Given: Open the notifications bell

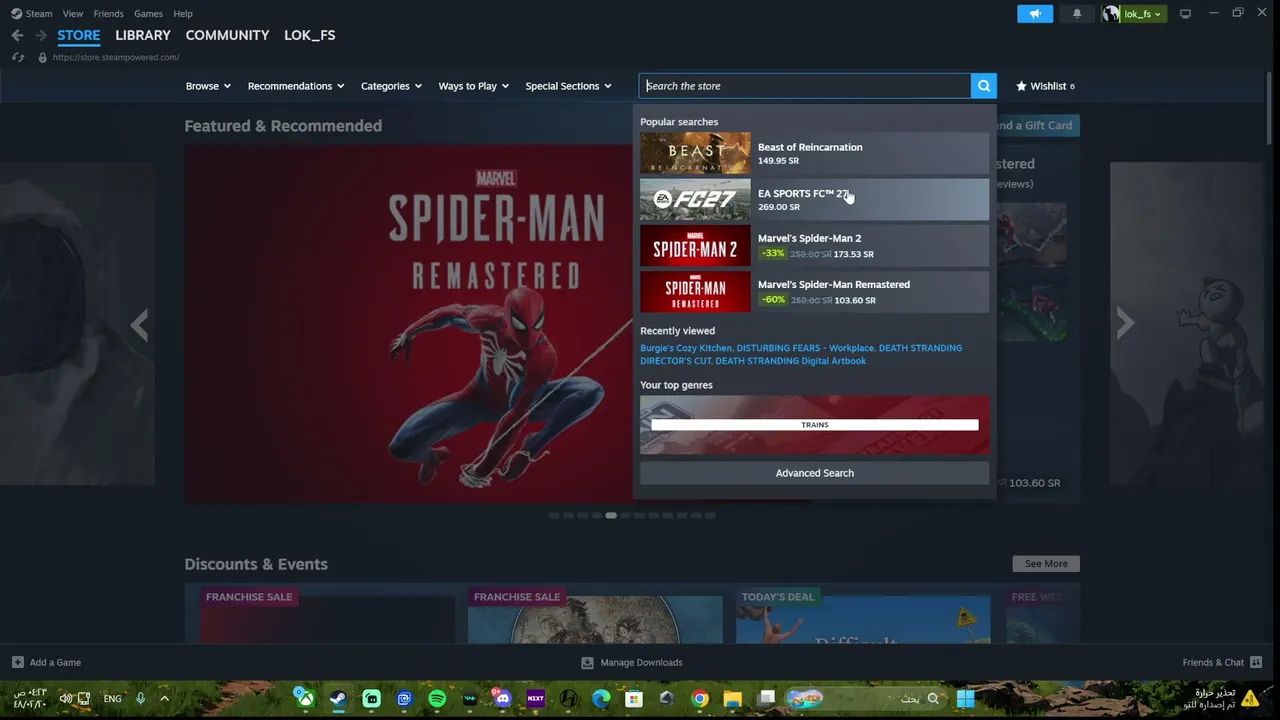Looking at the screenshot, I should [x=1077, y=14].
